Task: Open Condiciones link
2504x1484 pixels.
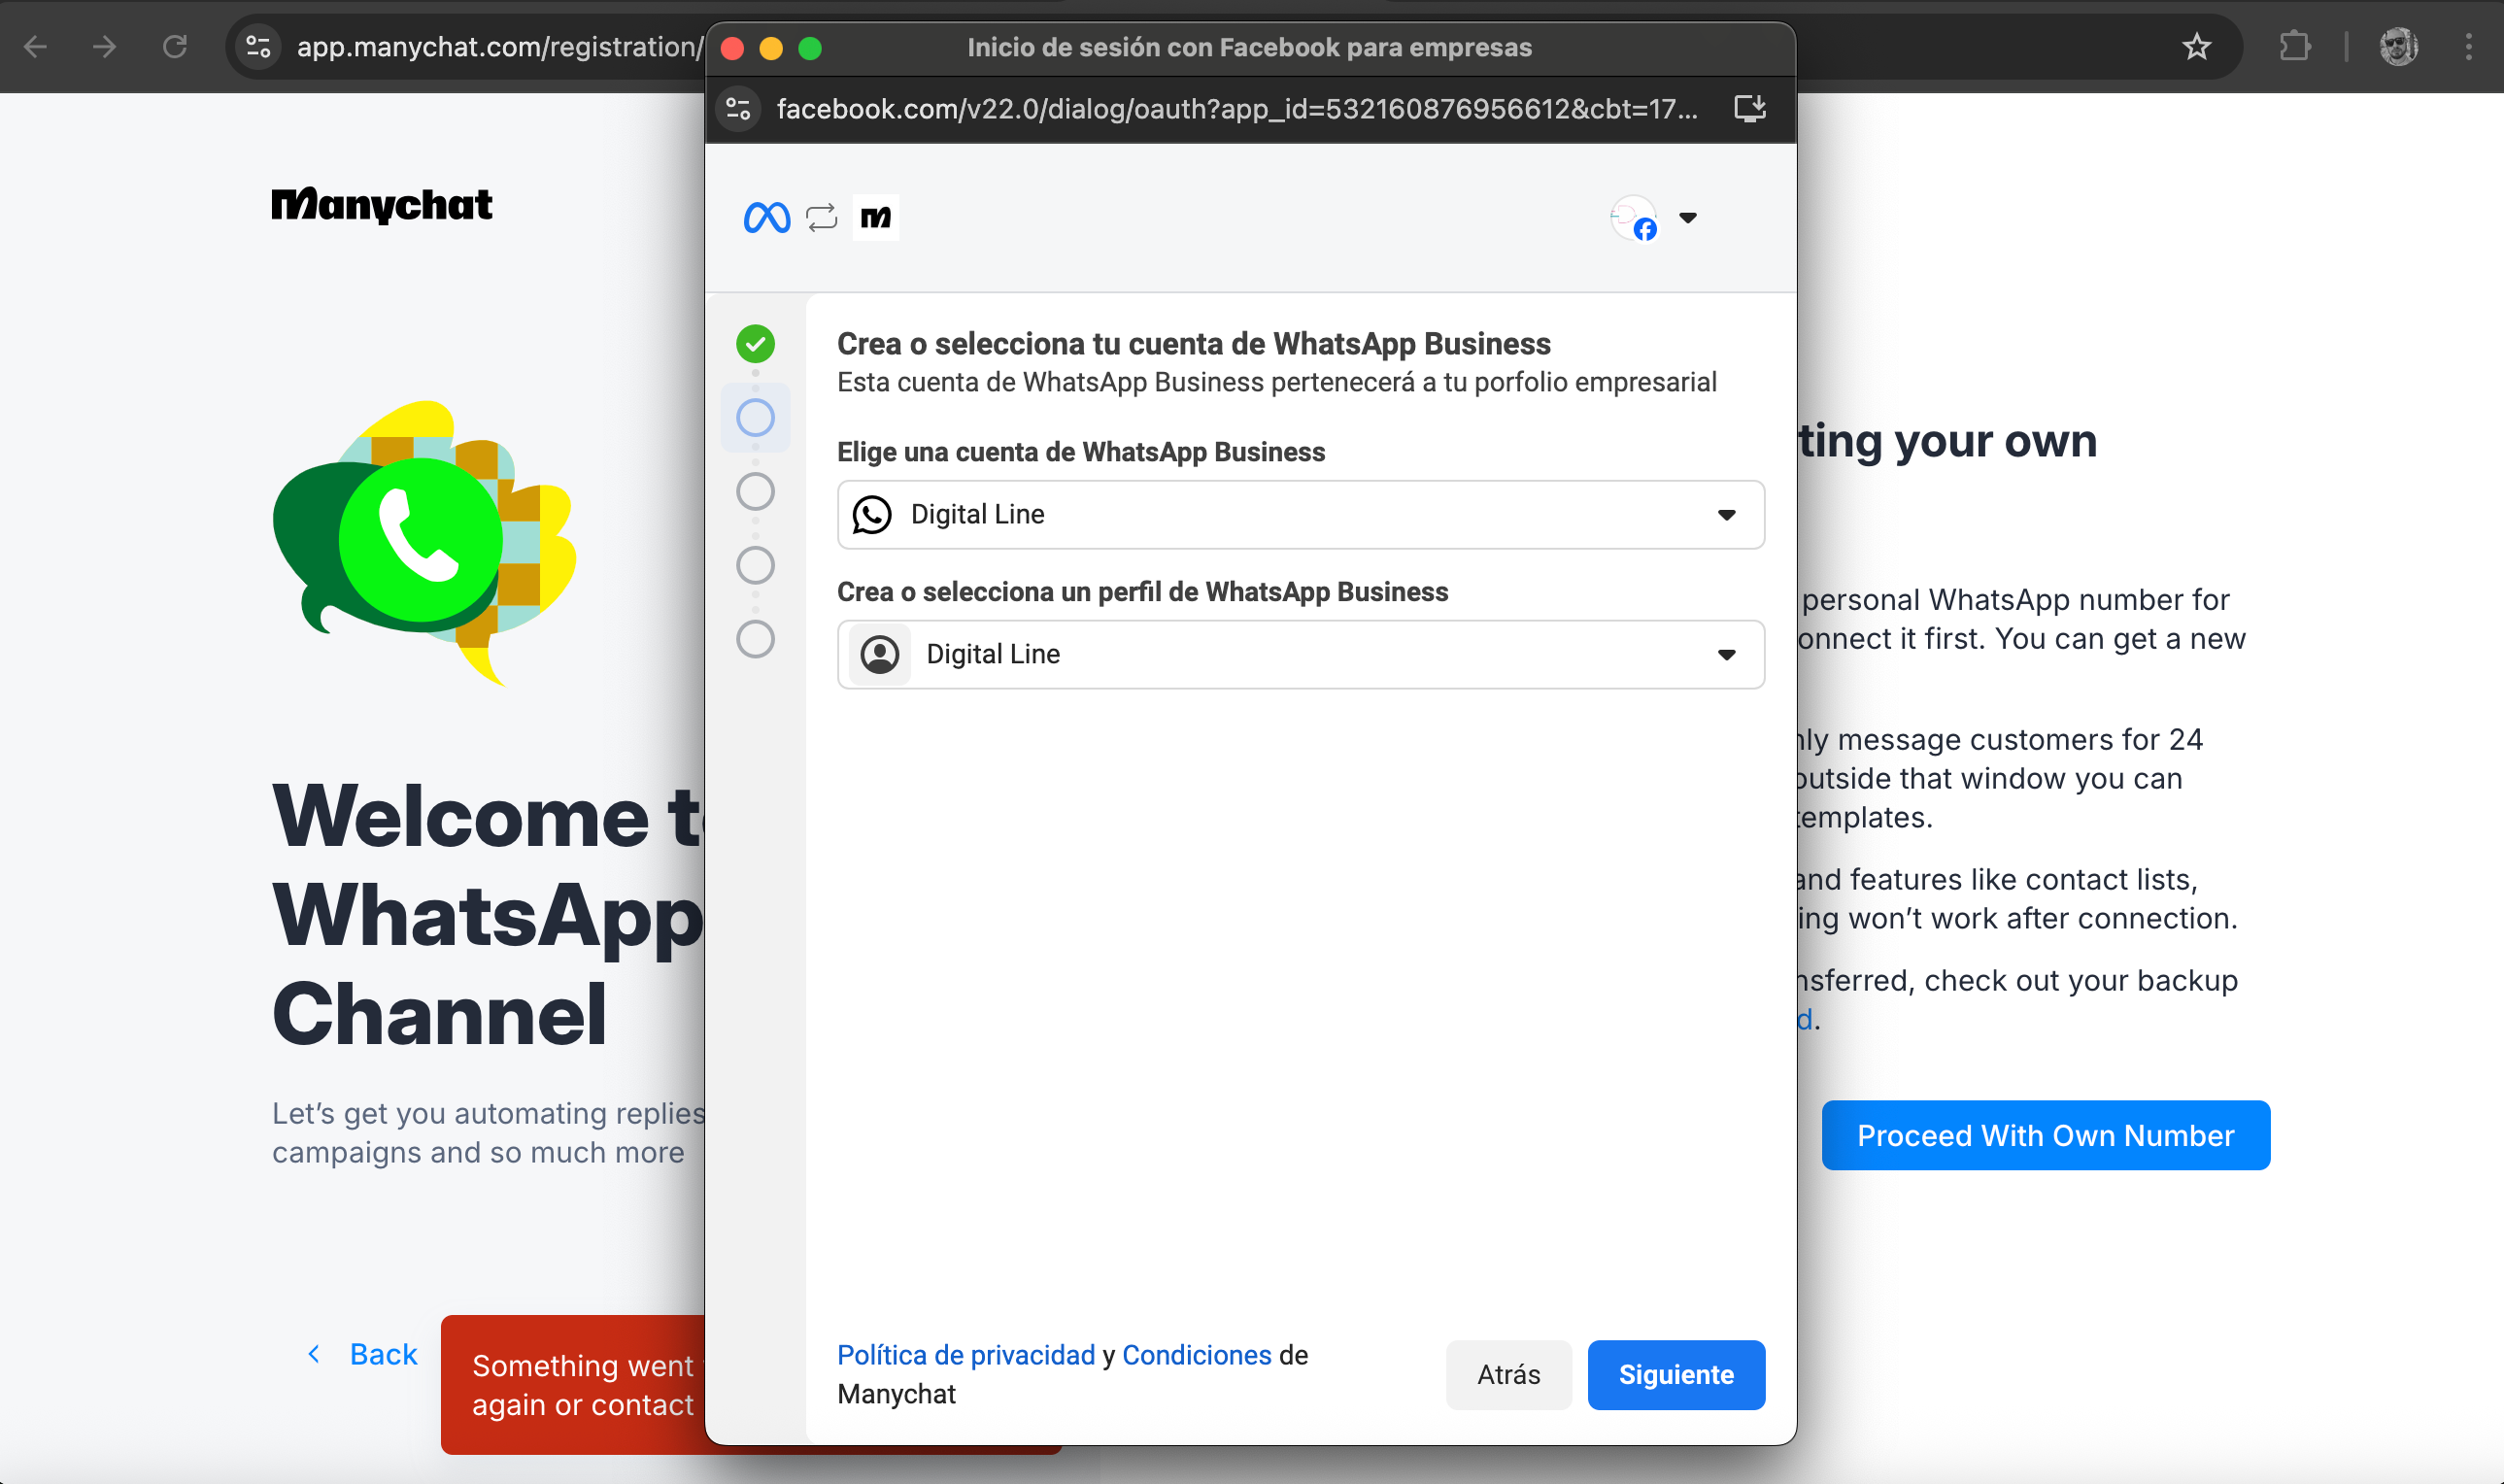Action: click(1196, 1354)
